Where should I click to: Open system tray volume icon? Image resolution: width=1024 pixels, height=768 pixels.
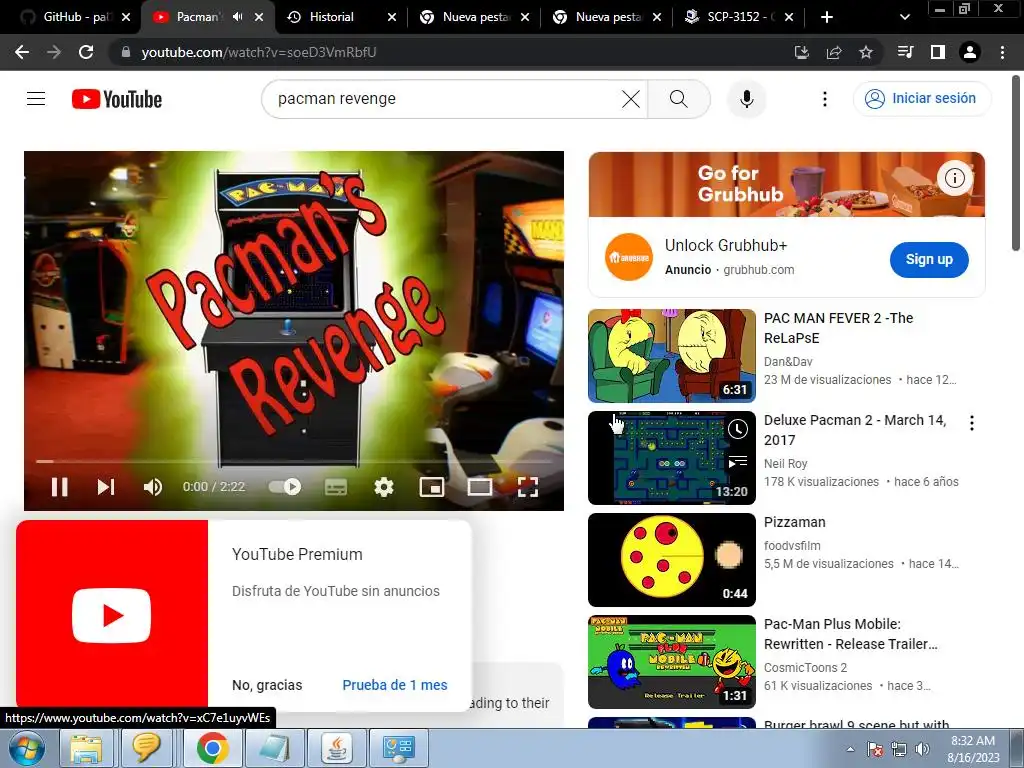pyautogui.click(x=923, y=749)
